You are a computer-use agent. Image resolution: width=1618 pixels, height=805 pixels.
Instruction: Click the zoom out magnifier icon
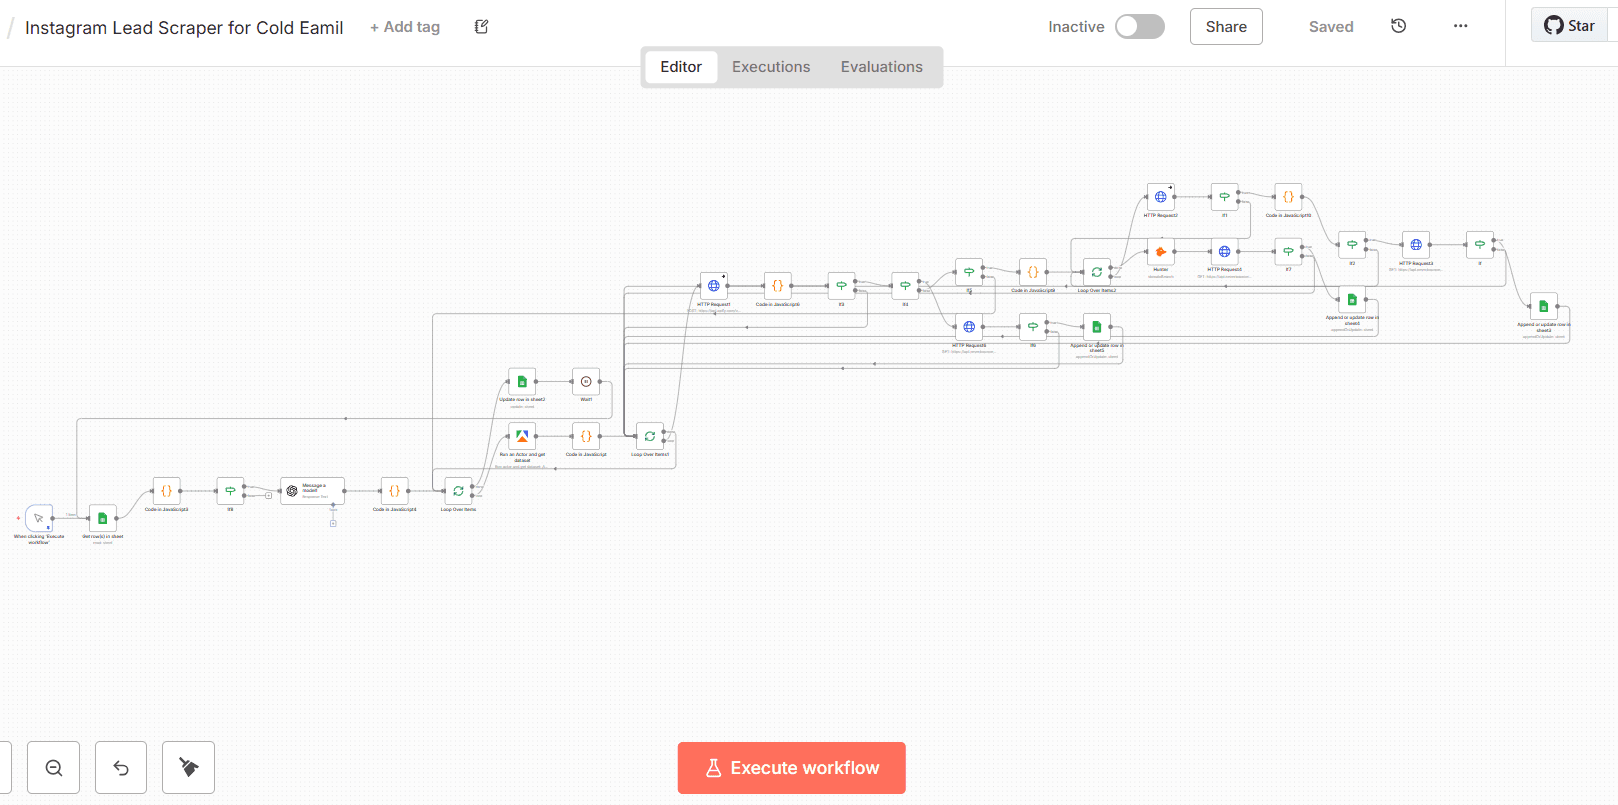click(54, 768)
